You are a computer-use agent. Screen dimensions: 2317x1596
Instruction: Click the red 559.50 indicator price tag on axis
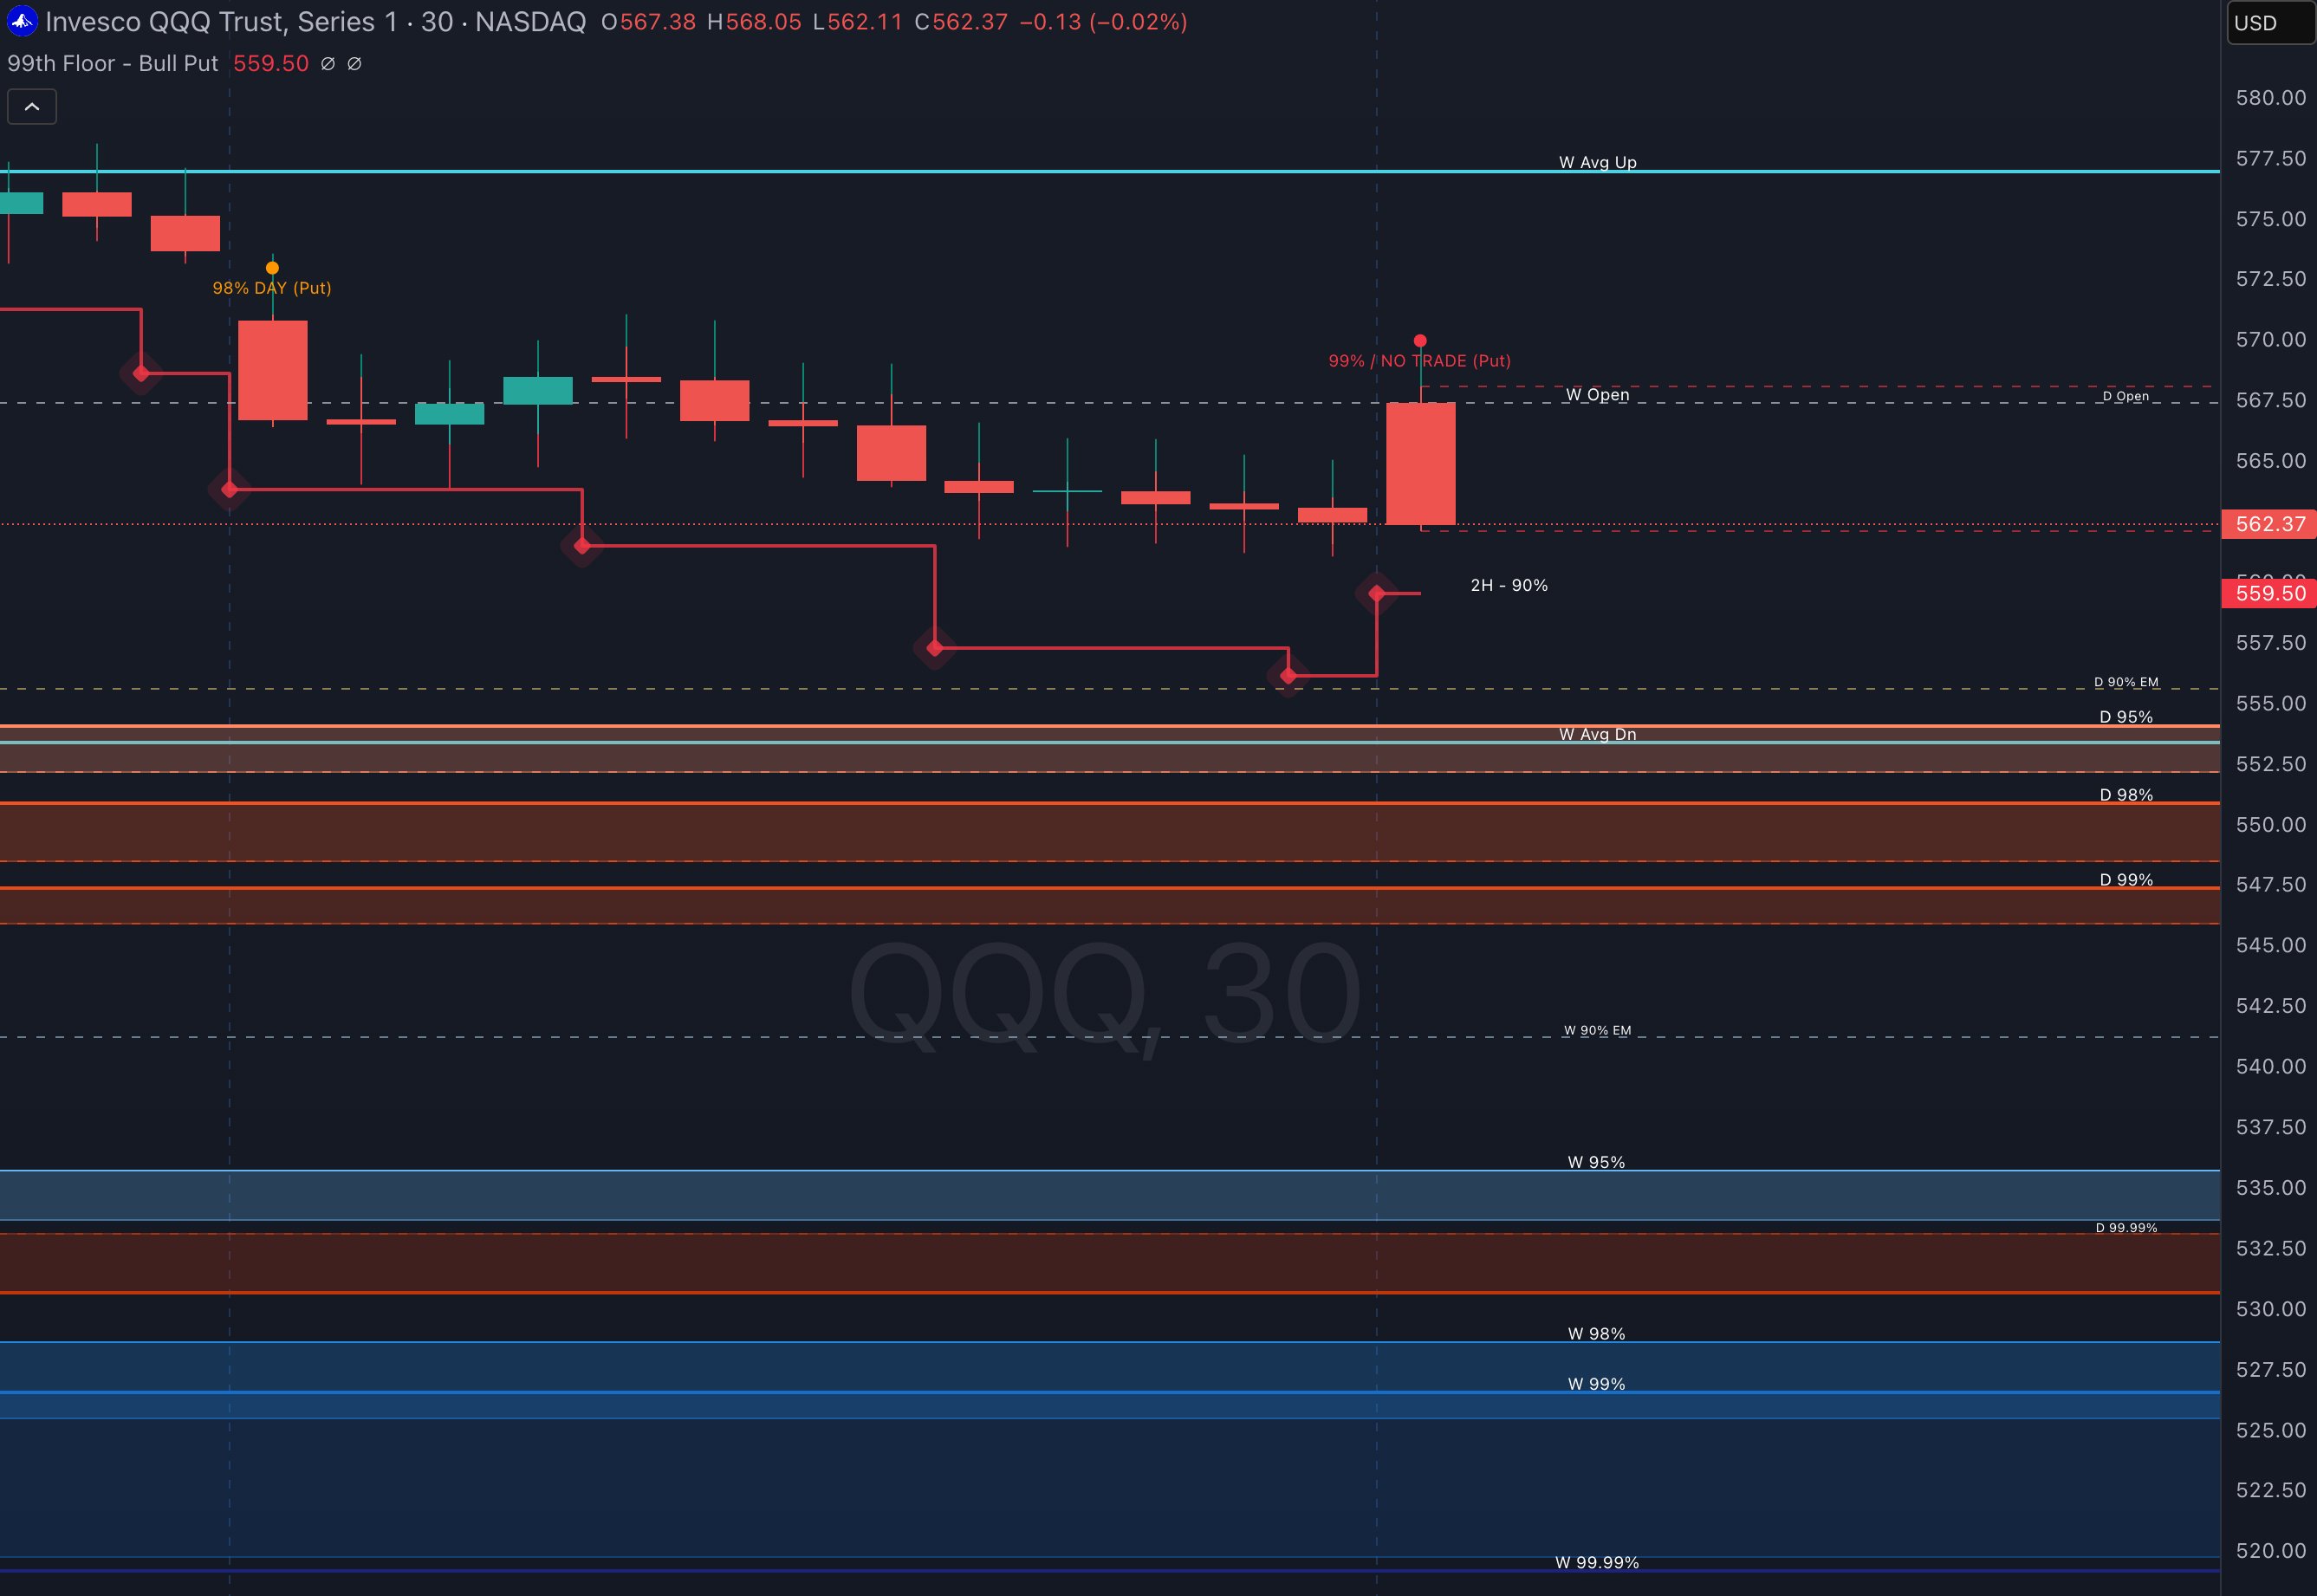click(x=2269, y=593)
